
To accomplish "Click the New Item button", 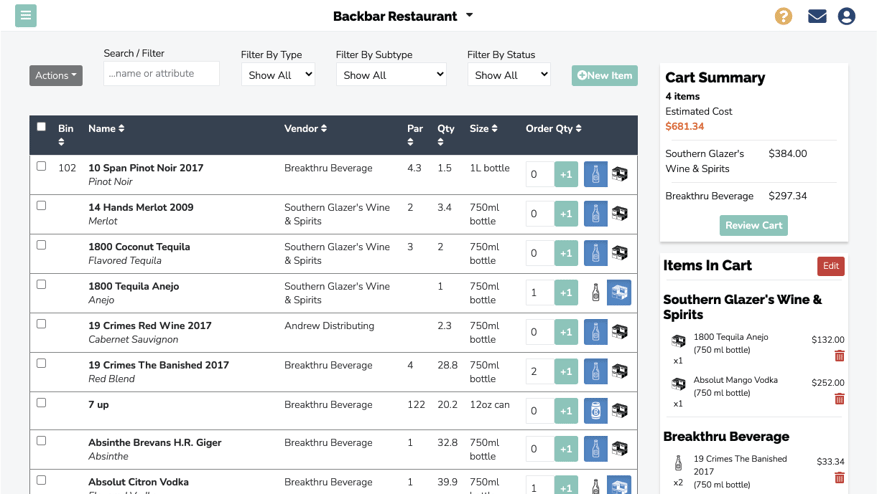I will (605, 76).
